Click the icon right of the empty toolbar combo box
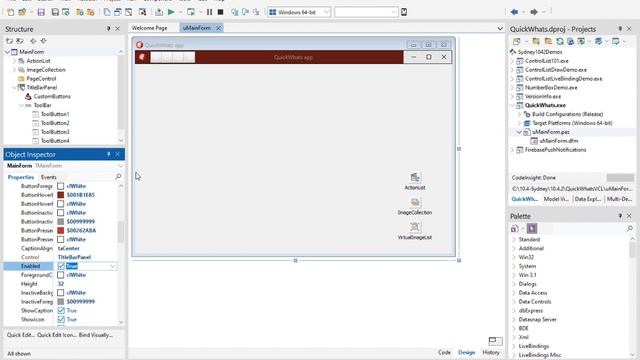Screen dimensions: 640x360 [x=404, y=12]
